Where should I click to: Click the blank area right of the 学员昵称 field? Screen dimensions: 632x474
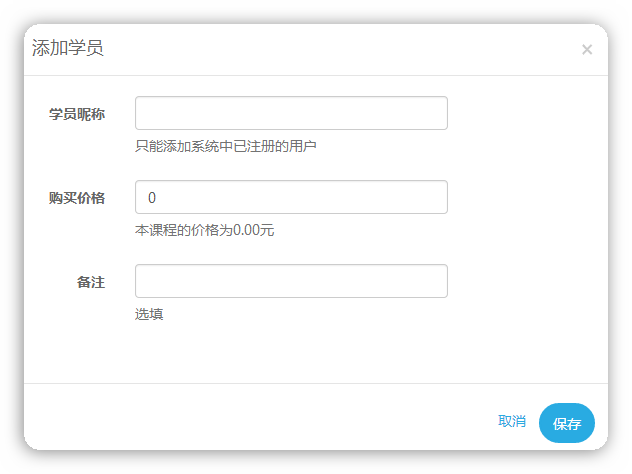526,113
